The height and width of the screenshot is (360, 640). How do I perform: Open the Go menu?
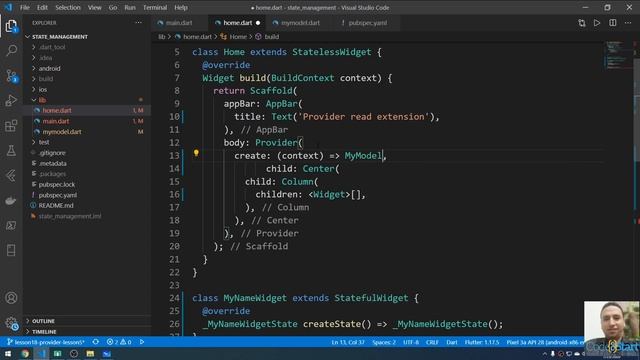coord(113,7)
